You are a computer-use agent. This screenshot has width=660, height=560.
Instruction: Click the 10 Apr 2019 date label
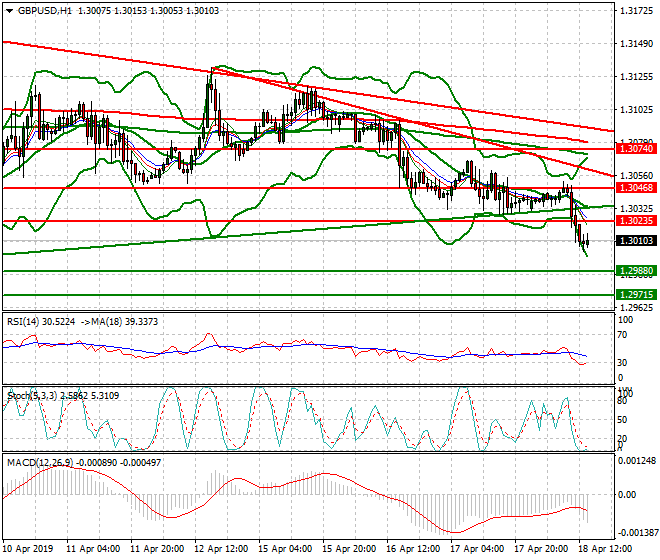(x=28, y=549)
